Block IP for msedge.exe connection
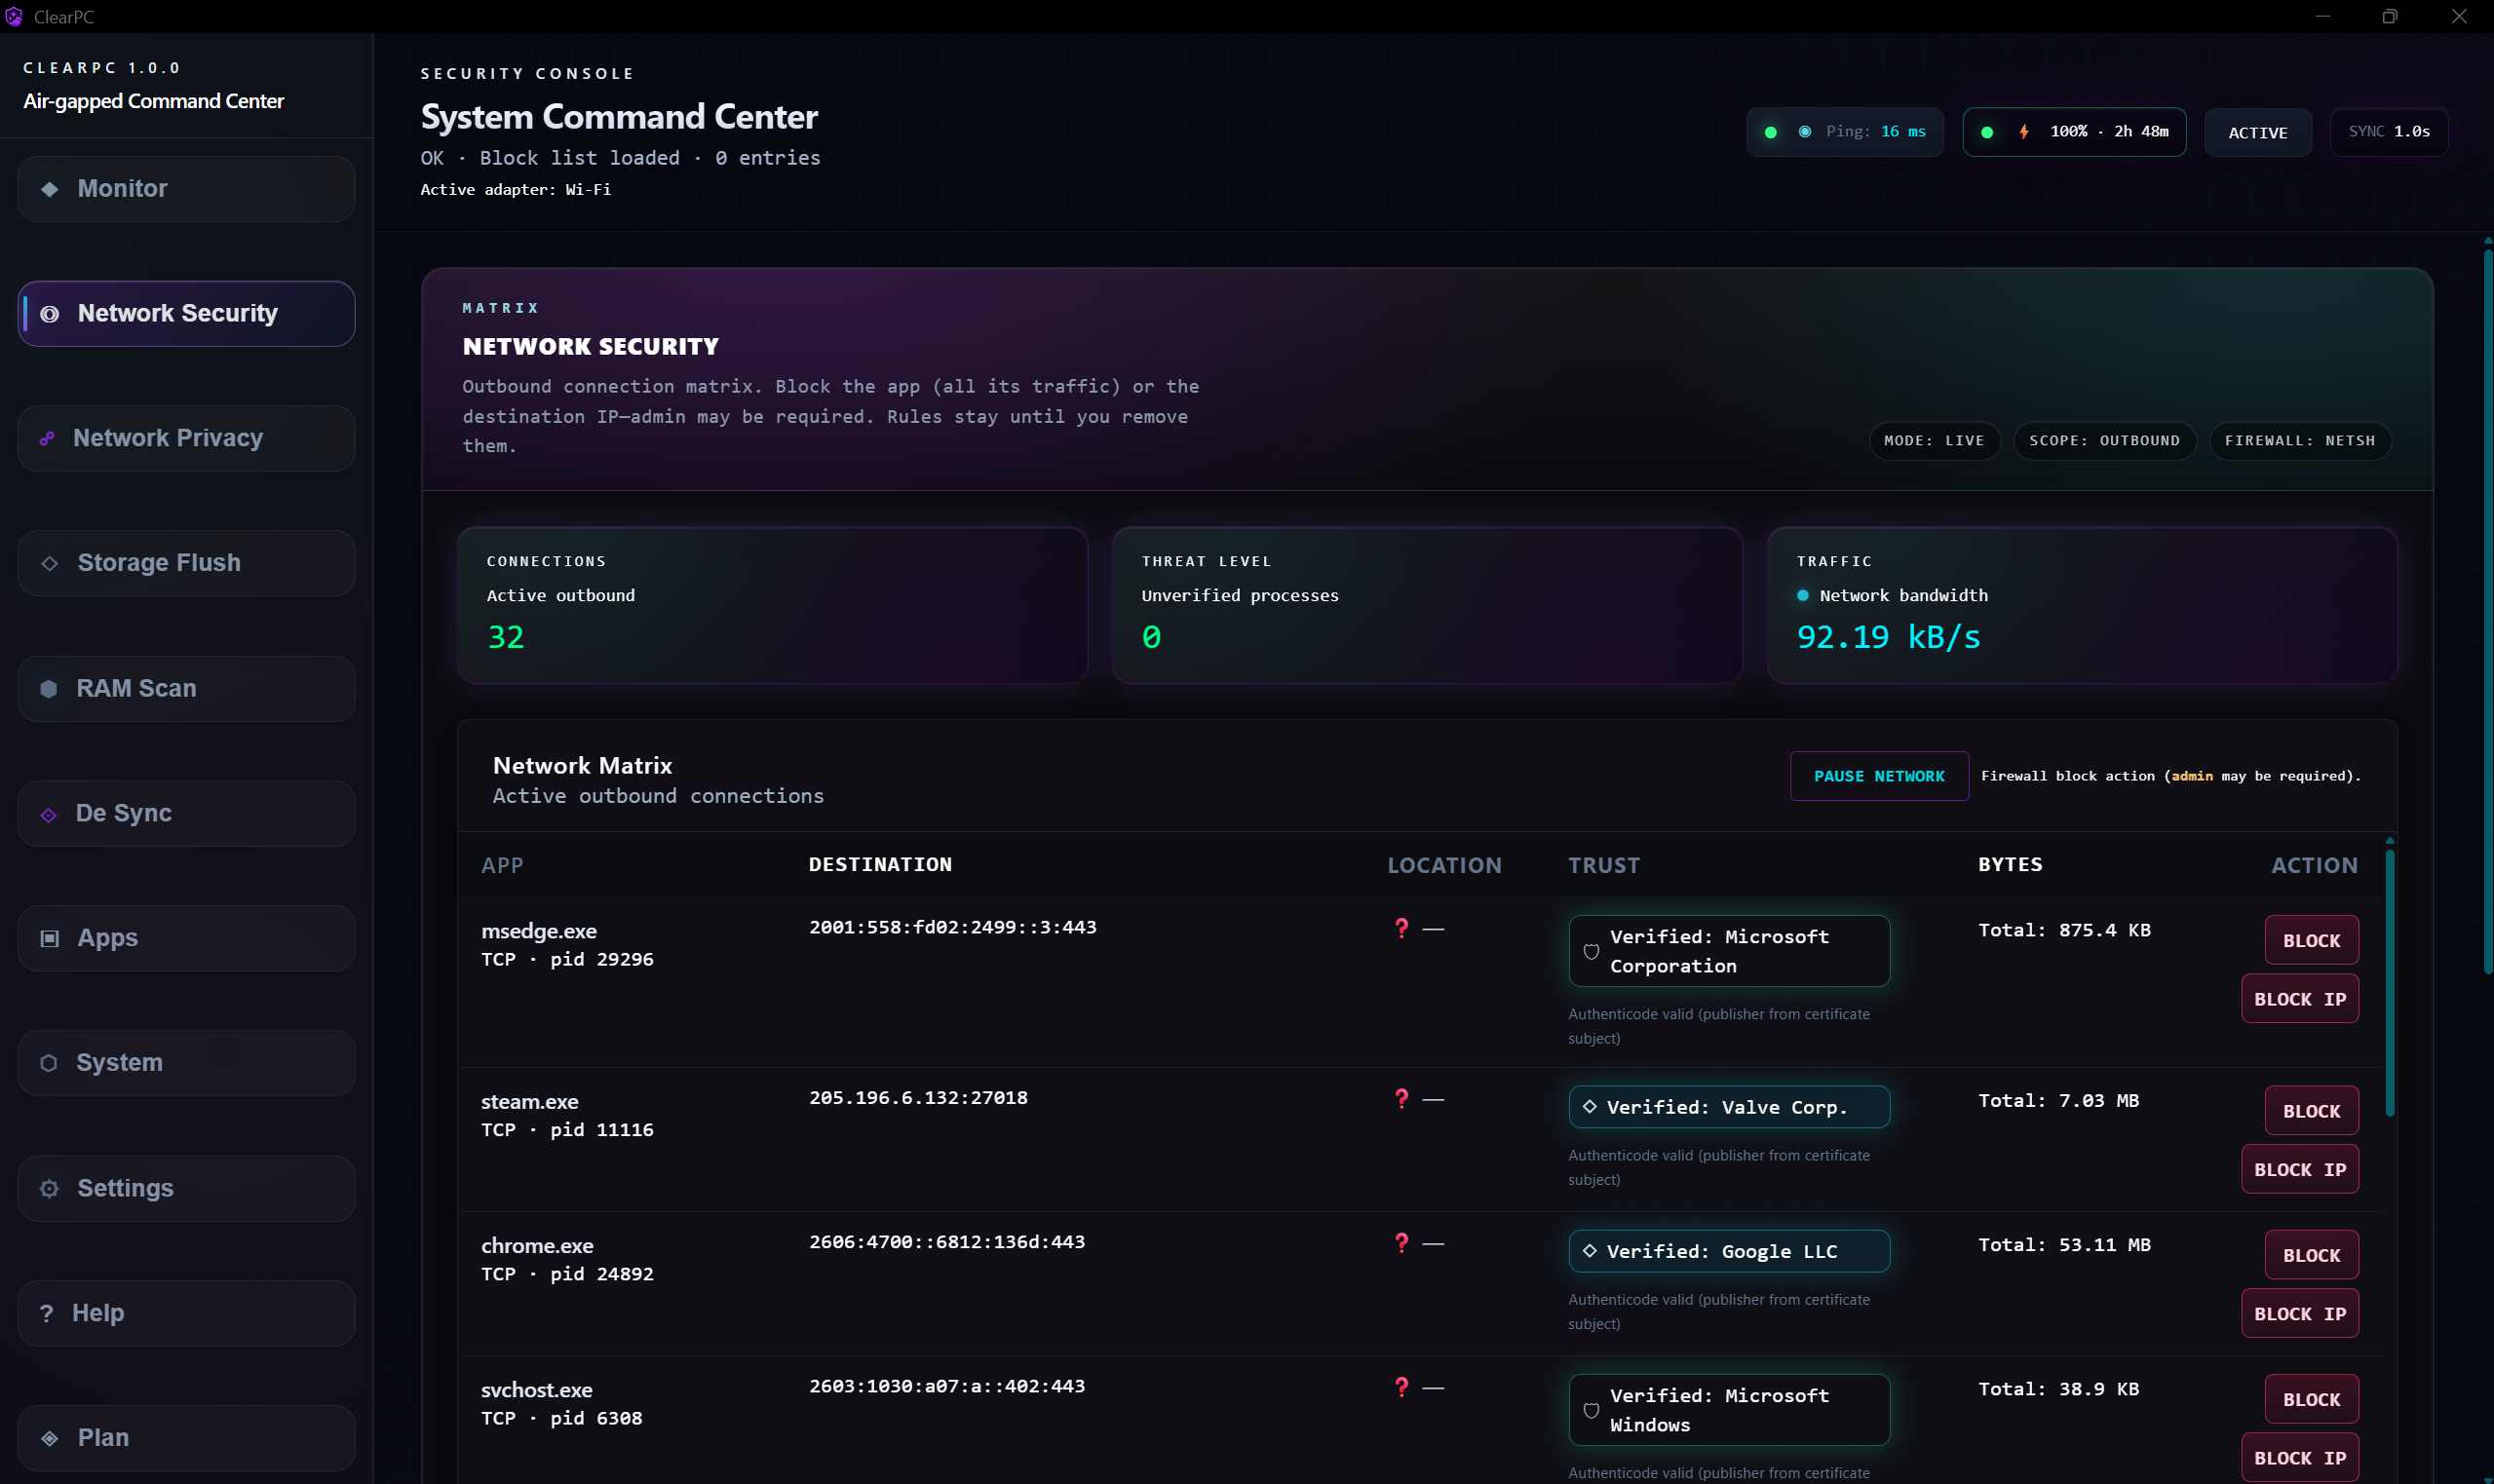2494x1484 pixels. click(x=2300, y=999)
